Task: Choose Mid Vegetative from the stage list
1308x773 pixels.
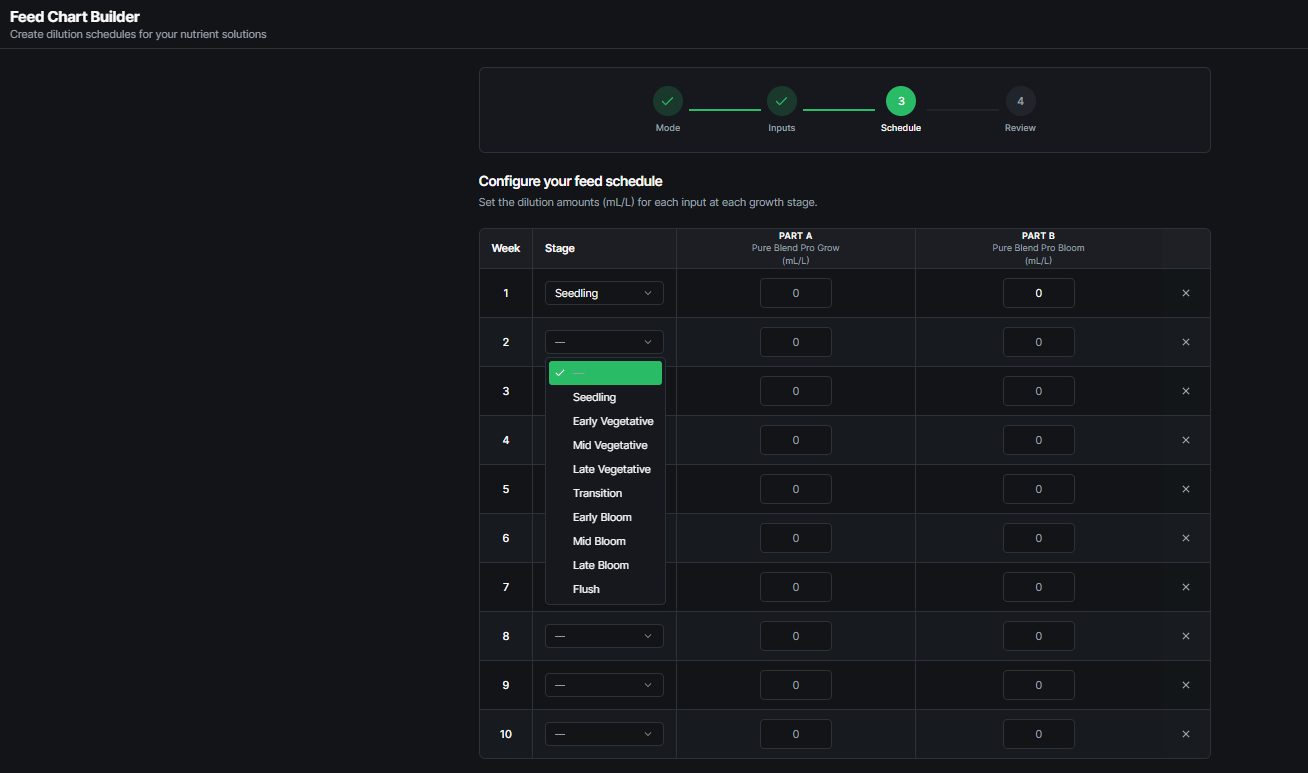Action: point(605,445)
